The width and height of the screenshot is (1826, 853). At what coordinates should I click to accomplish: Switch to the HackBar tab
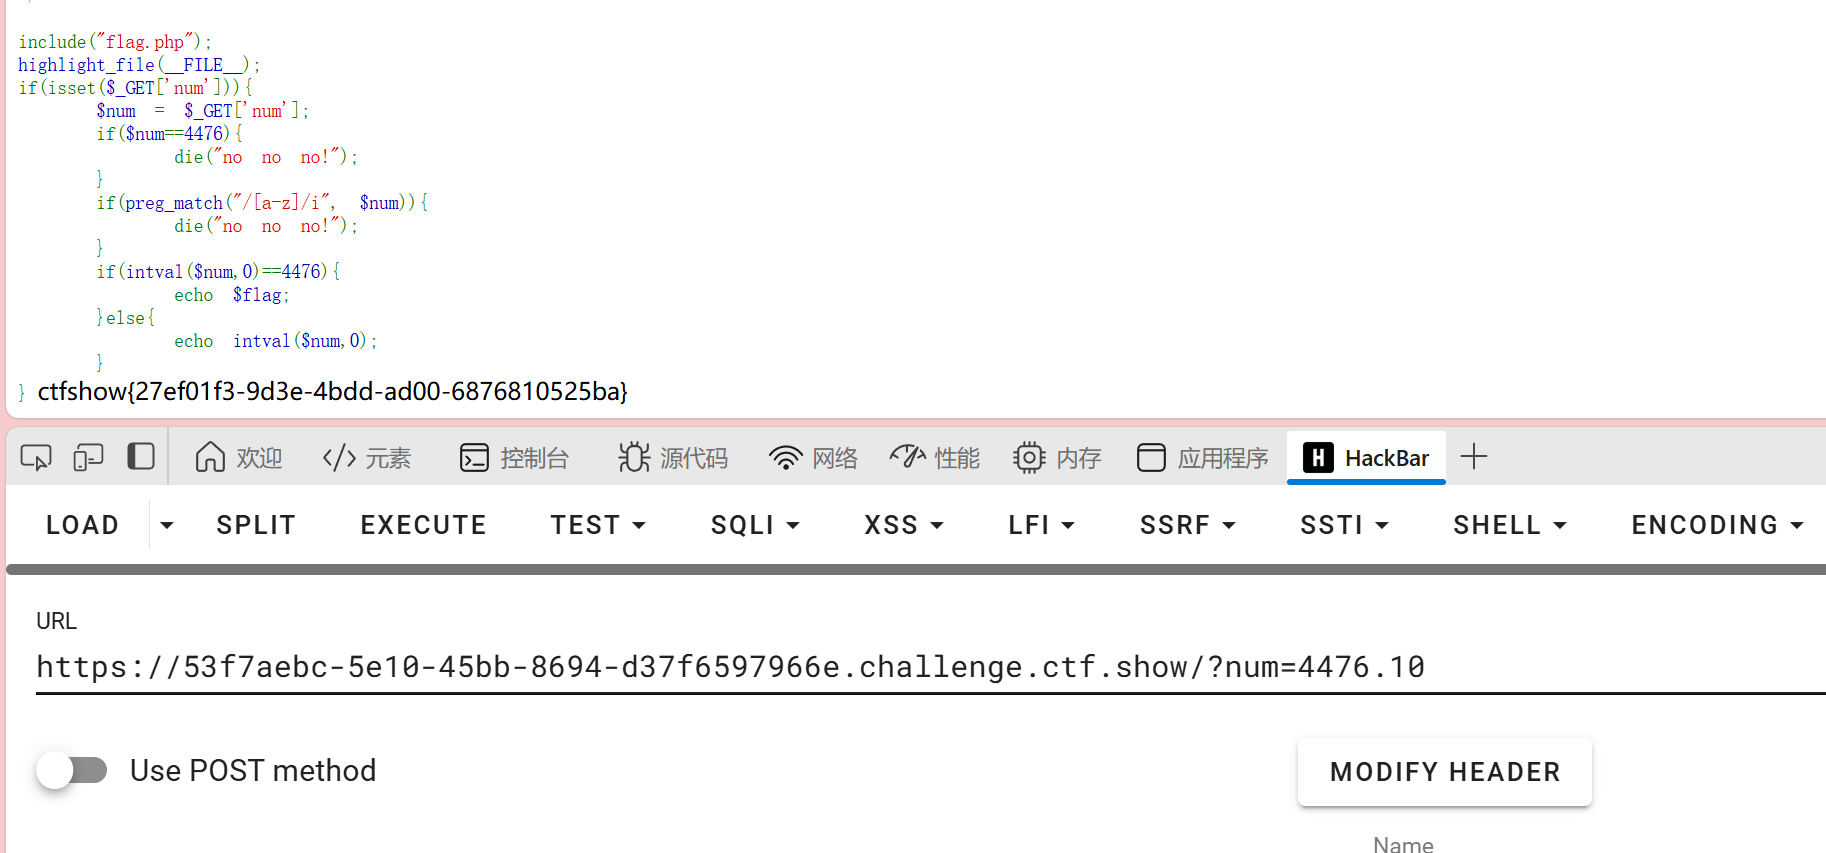tap(1366, 458)
